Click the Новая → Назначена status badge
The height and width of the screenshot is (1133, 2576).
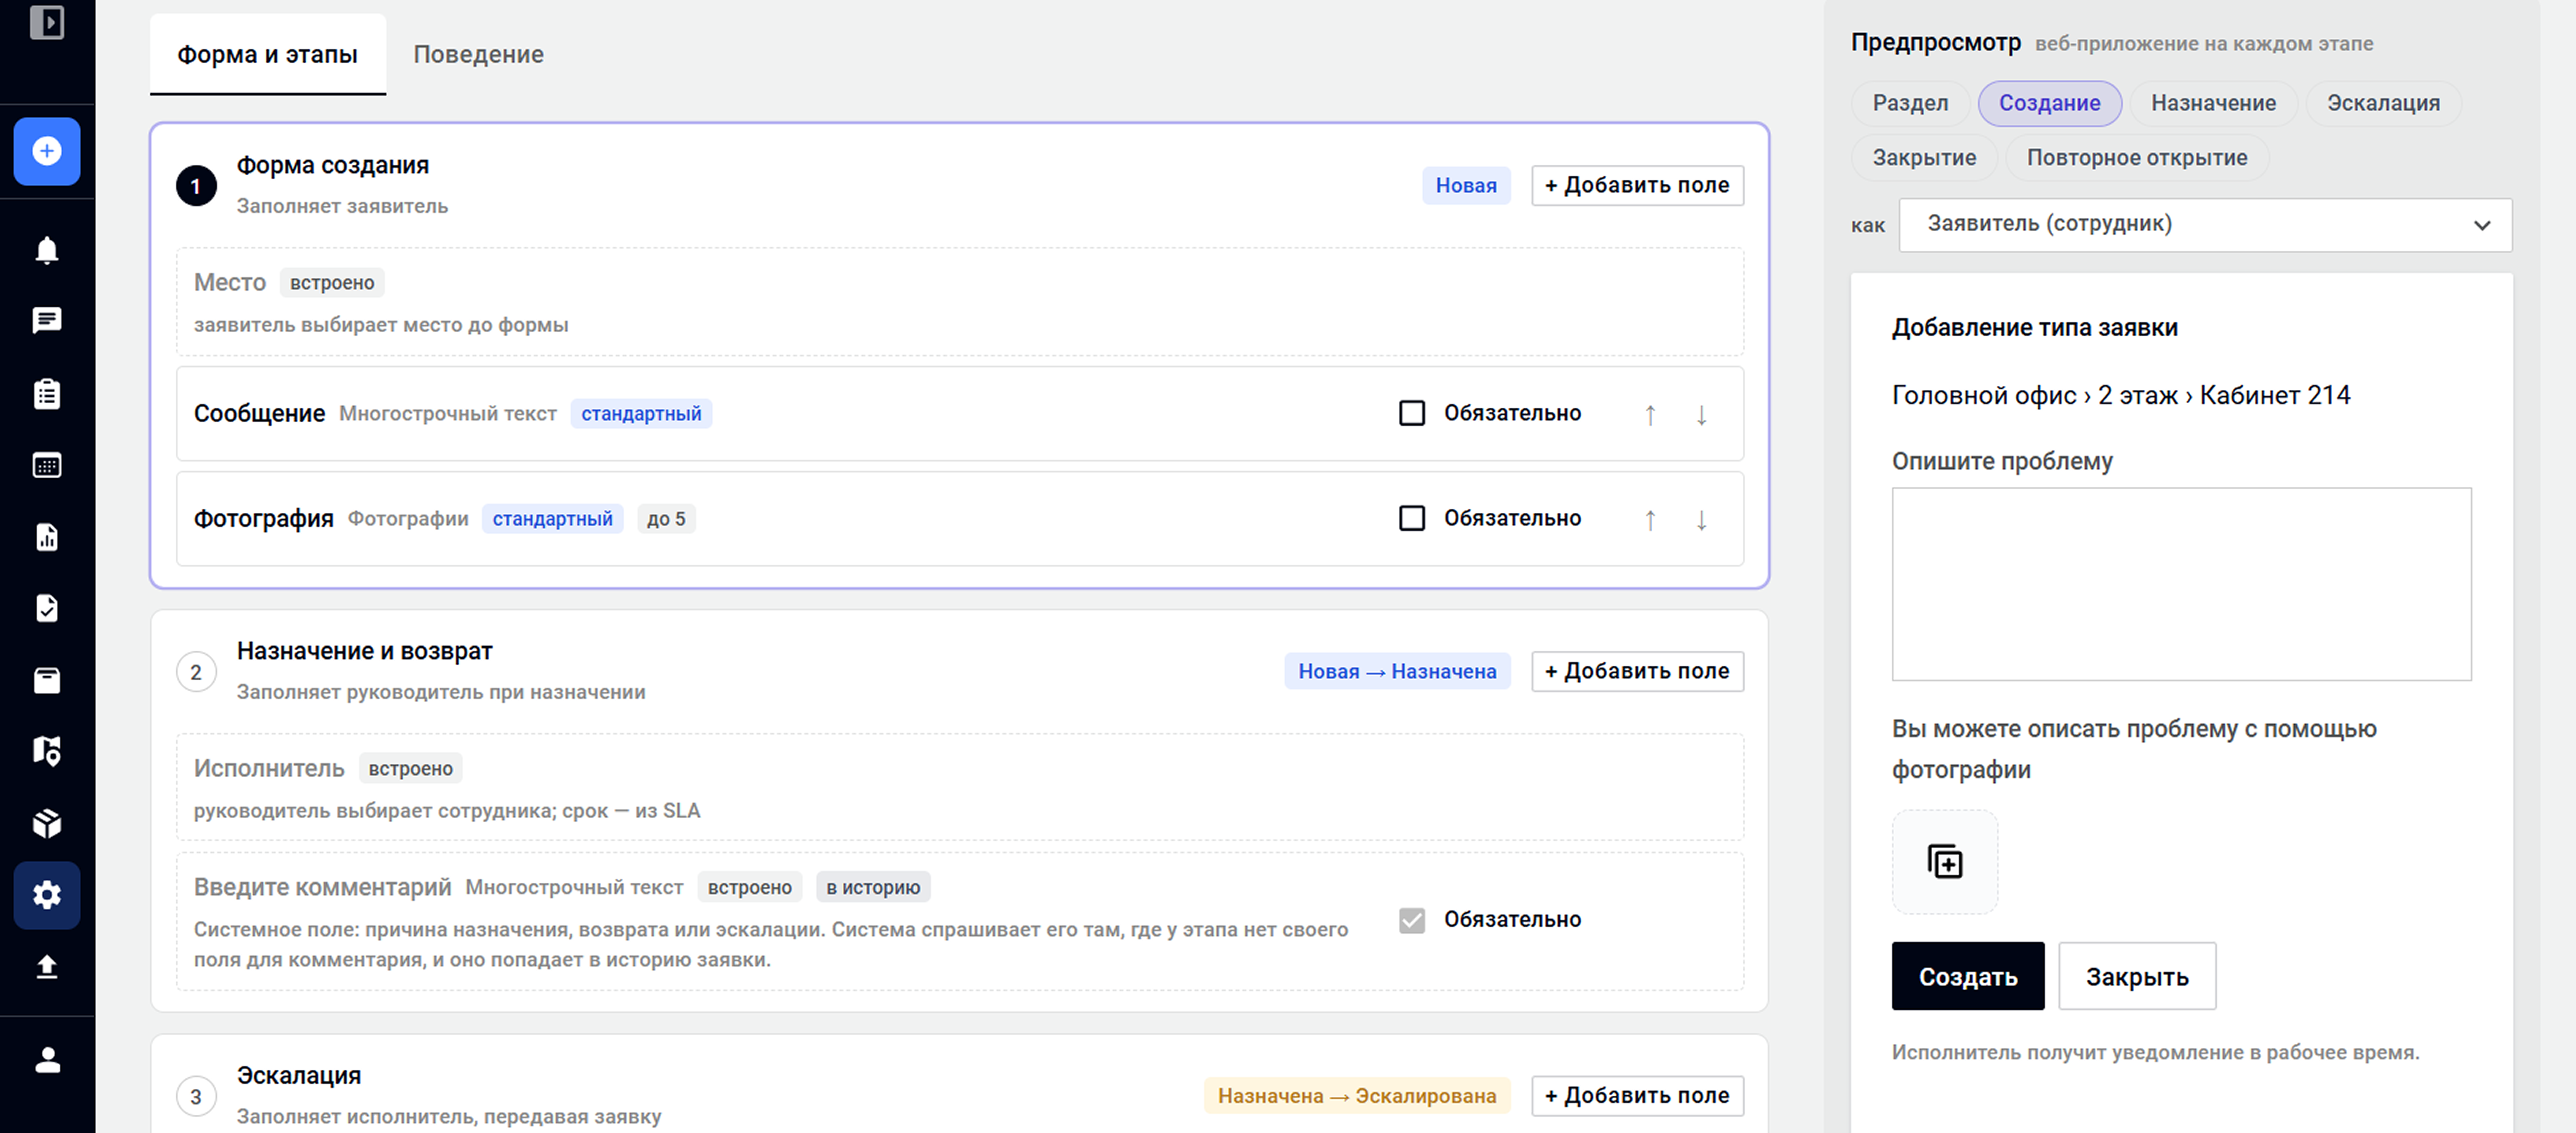click(x=1397, y=671)
